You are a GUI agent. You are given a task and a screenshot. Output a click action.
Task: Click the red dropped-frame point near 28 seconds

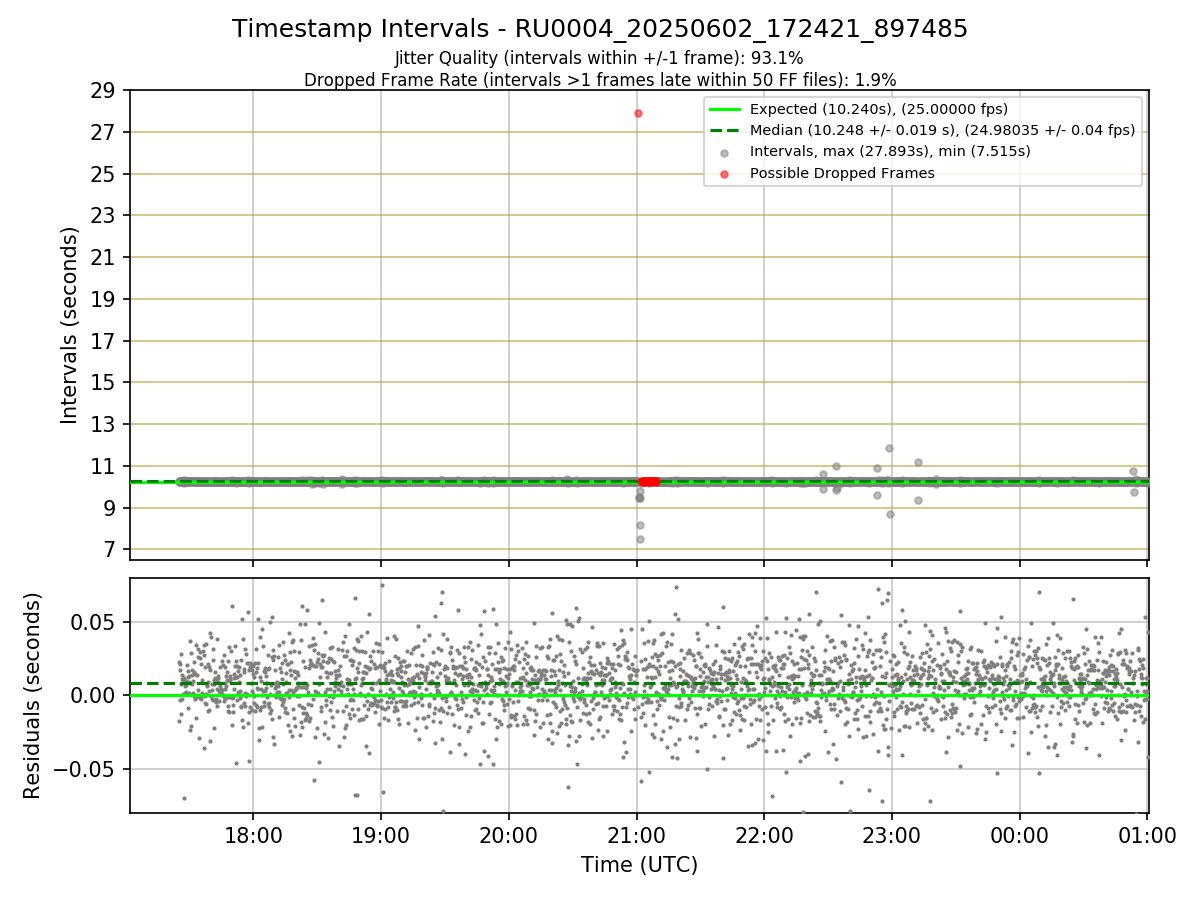(x=638, y=113)
